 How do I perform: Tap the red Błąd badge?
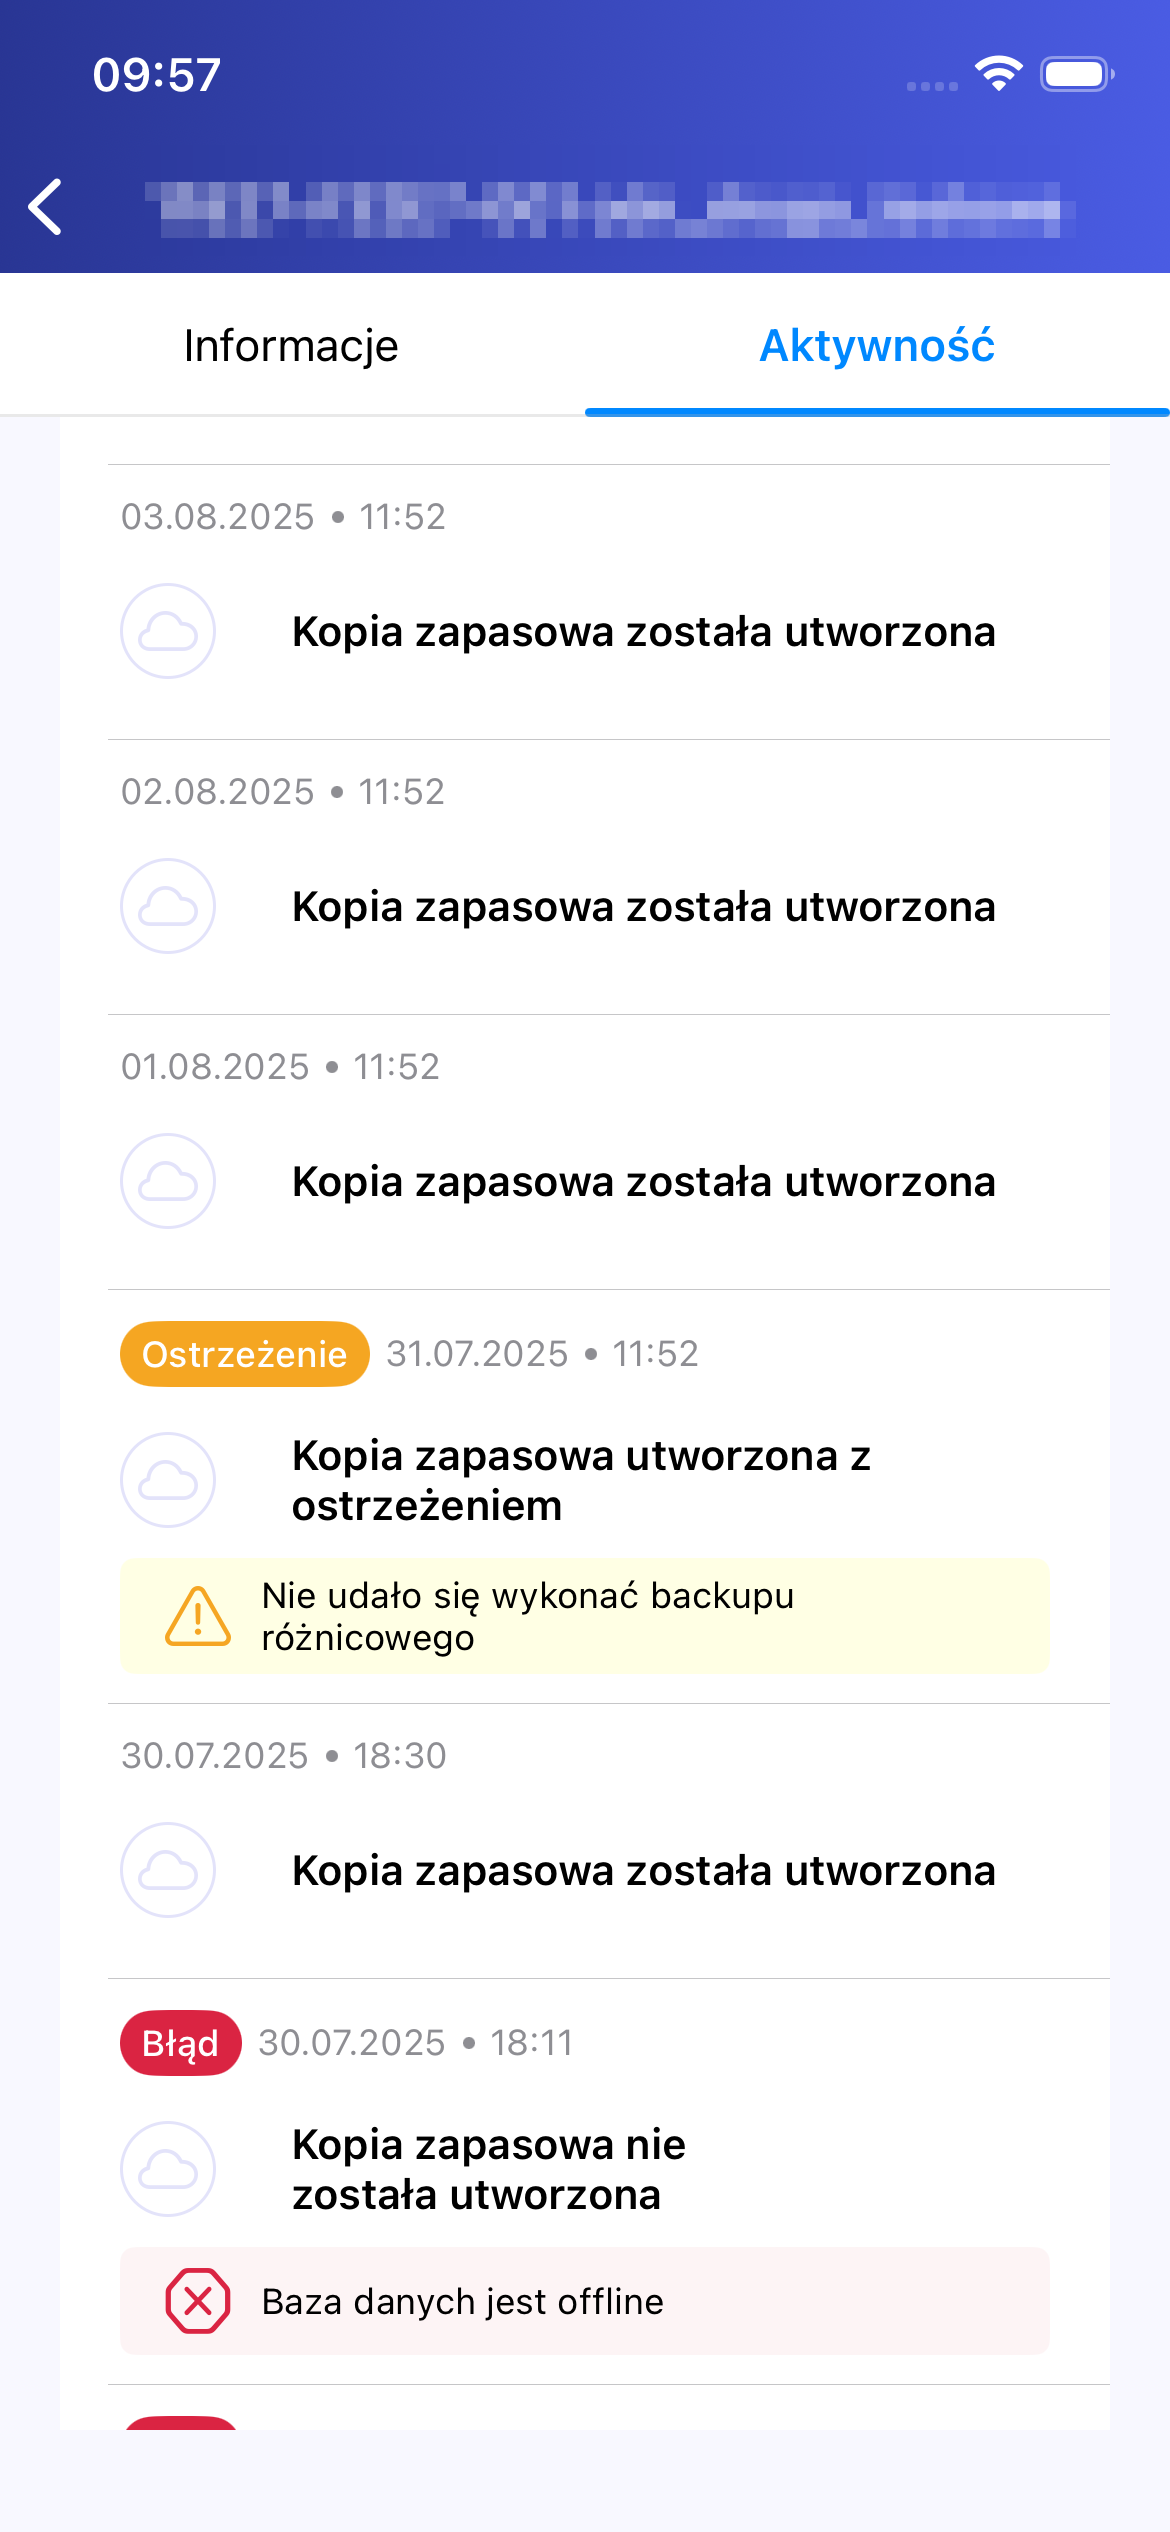coord(181,2043)
